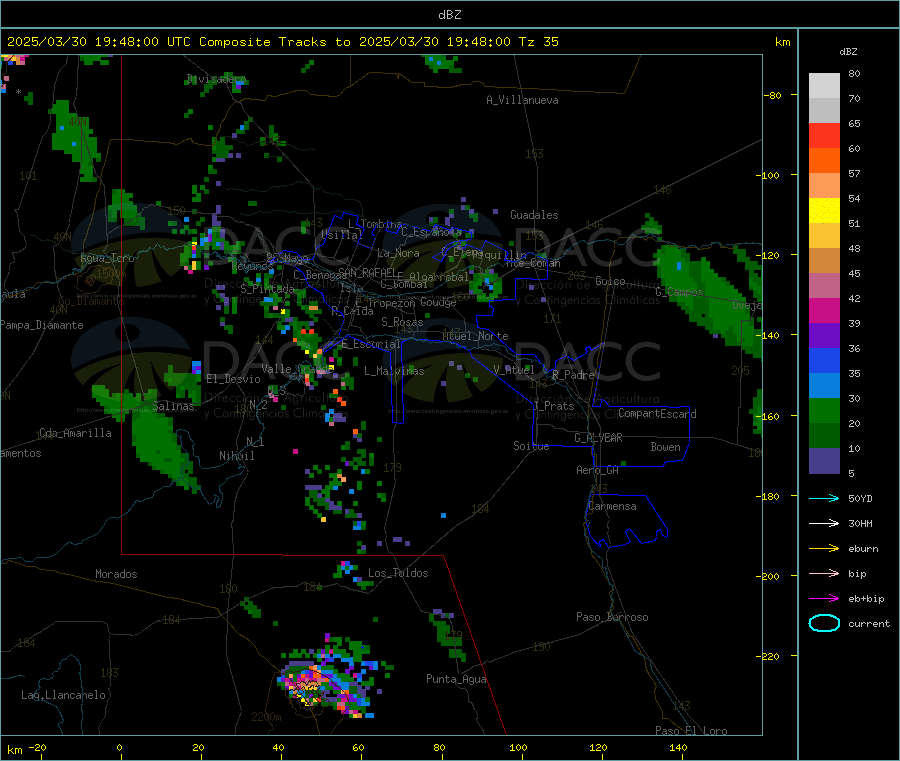This screenshot has width=900, height=761.
Task: Click the 'Tz 35' value in header
Action: point(538,42)
